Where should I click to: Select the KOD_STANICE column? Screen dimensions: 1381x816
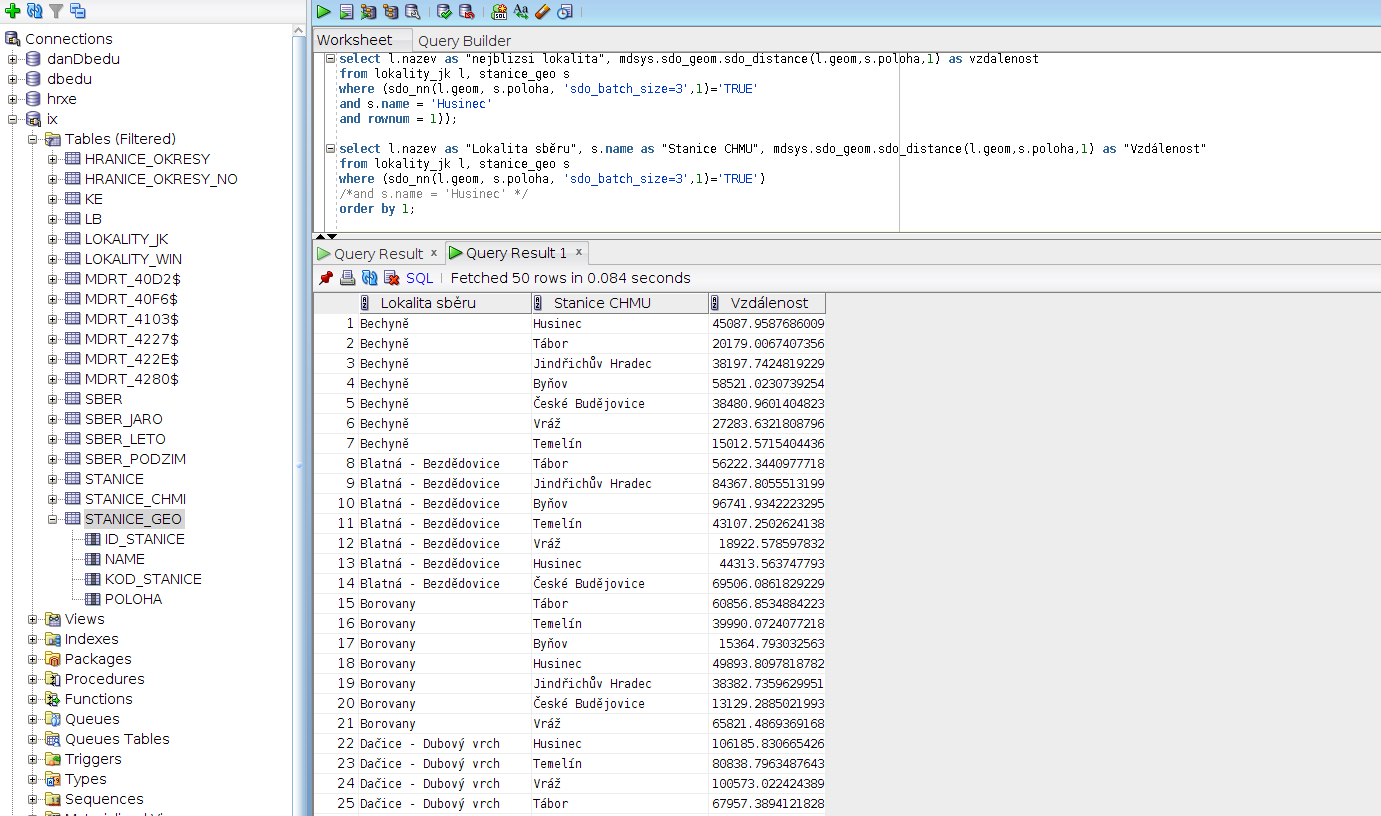(153, 579)
